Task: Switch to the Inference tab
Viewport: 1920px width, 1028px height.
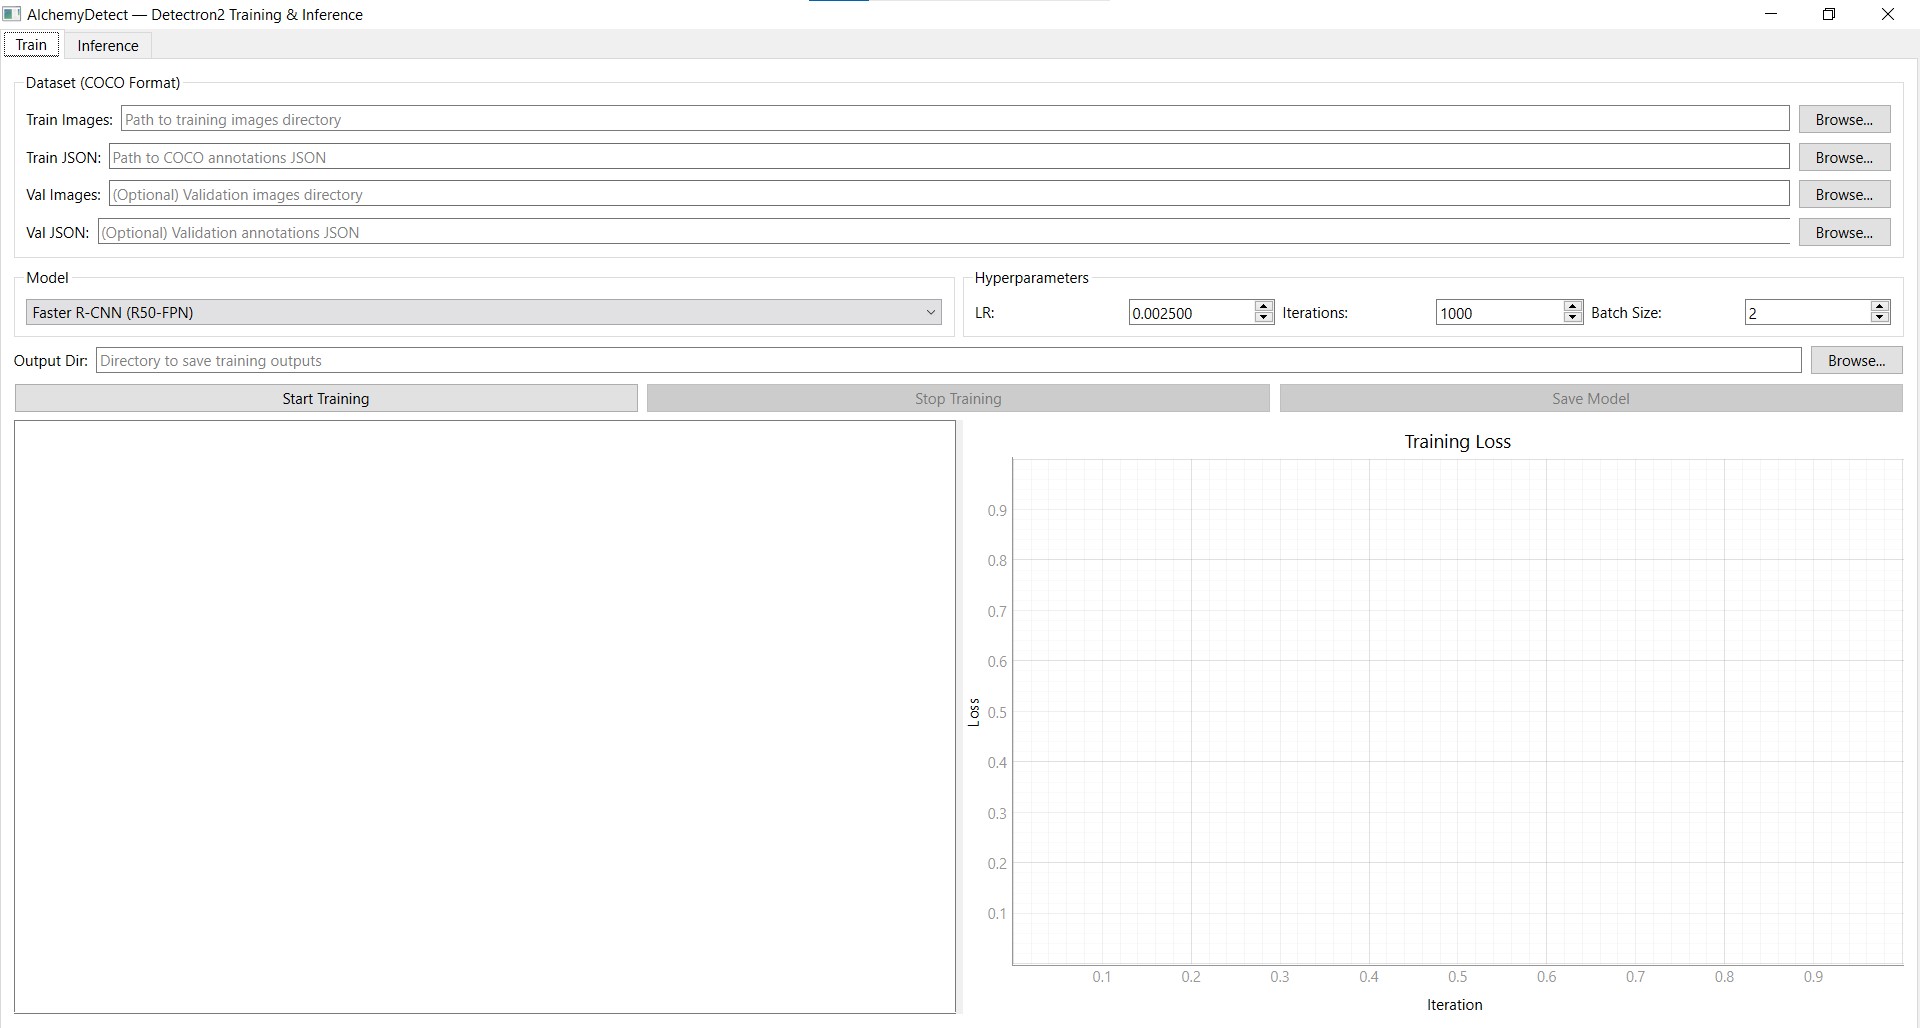Action: pyautogui.click(x=106, y=45)
